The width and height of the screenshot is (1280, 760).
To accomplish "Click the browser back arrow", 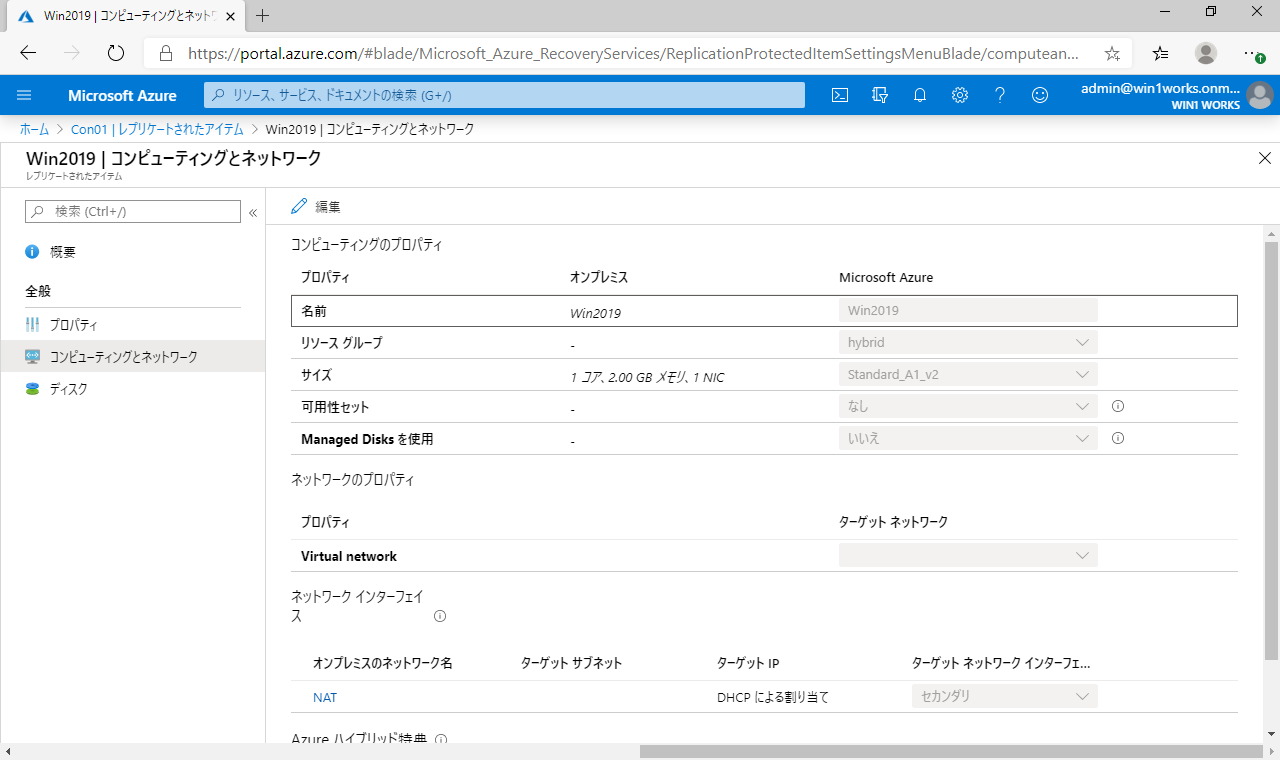I will 28,53.
